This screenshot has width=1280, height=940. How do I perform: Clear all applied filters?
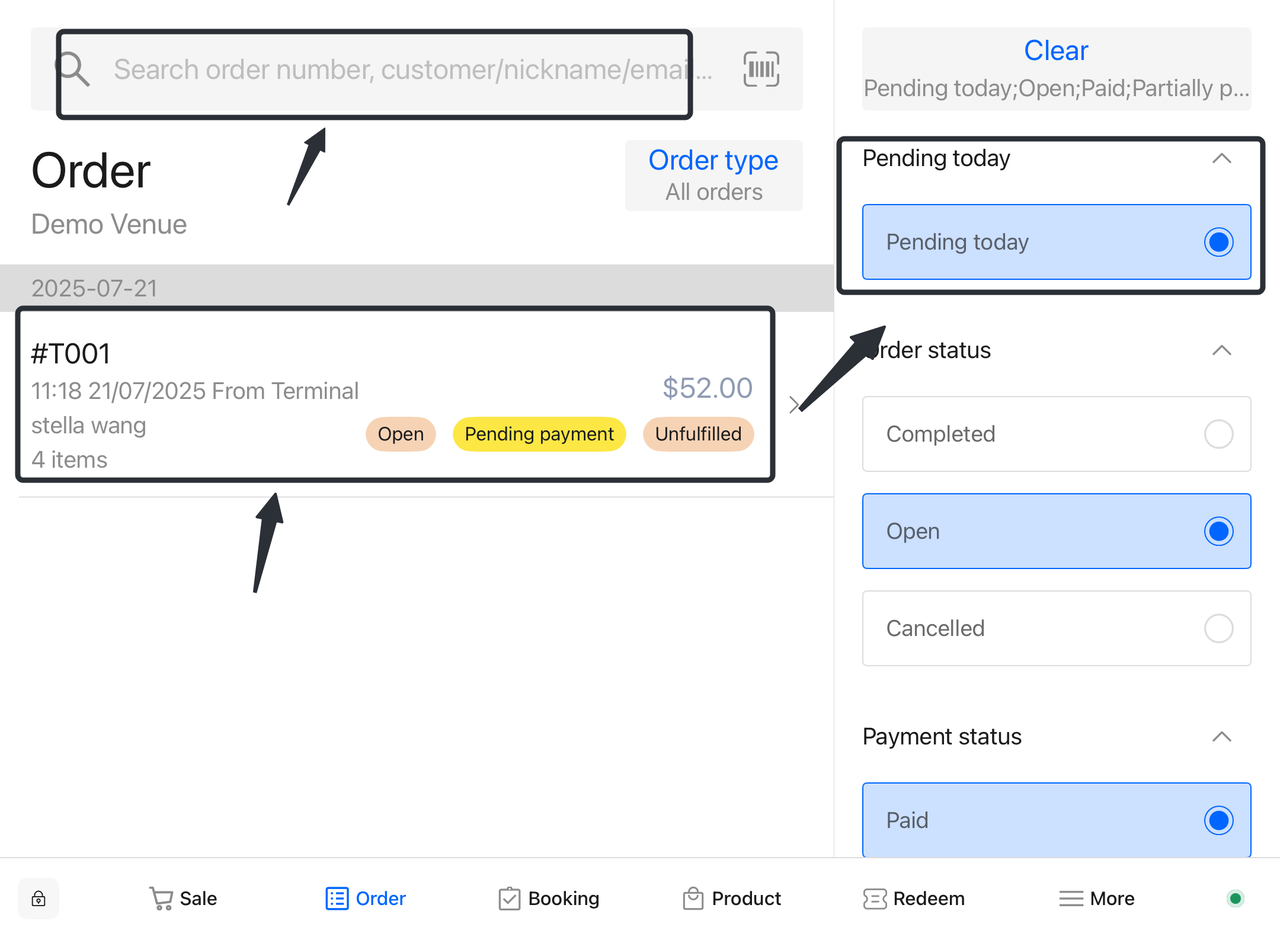(1056, 51)
